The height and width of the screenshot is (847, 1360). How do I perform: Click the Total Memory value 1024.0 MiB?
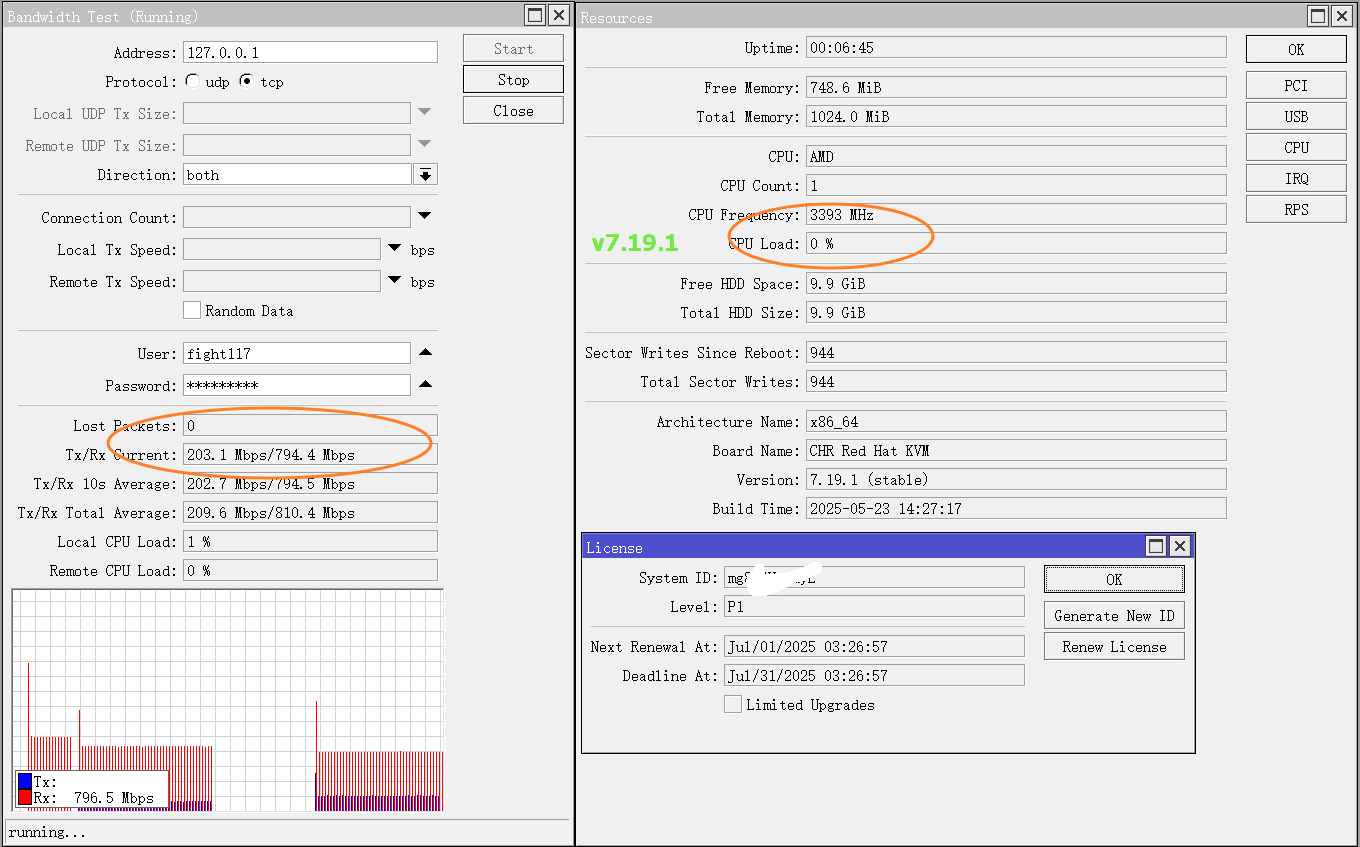tap(1016, 116)
